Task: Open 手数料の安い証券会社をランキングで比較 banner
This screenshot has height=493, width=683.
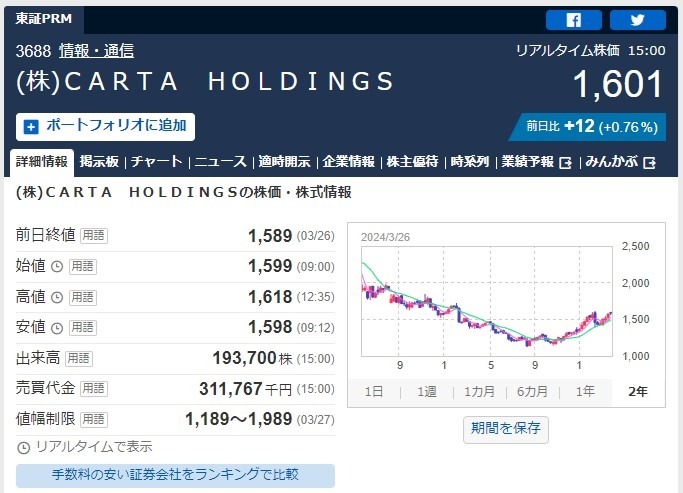Action: tap(176, 476)
